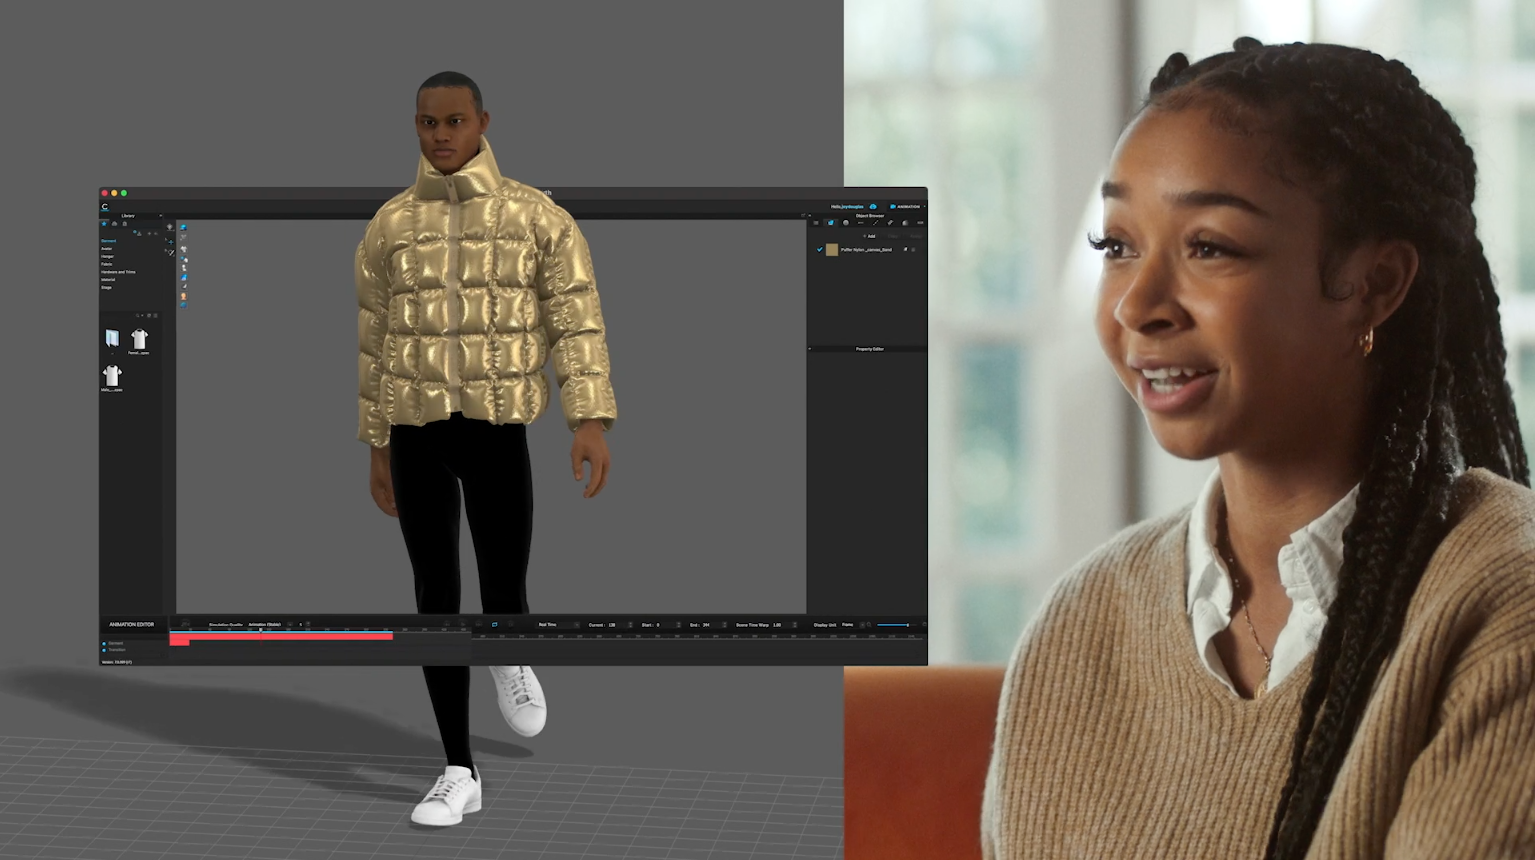Open the Display Unit dropdown set to Frame

click(850, 624)
